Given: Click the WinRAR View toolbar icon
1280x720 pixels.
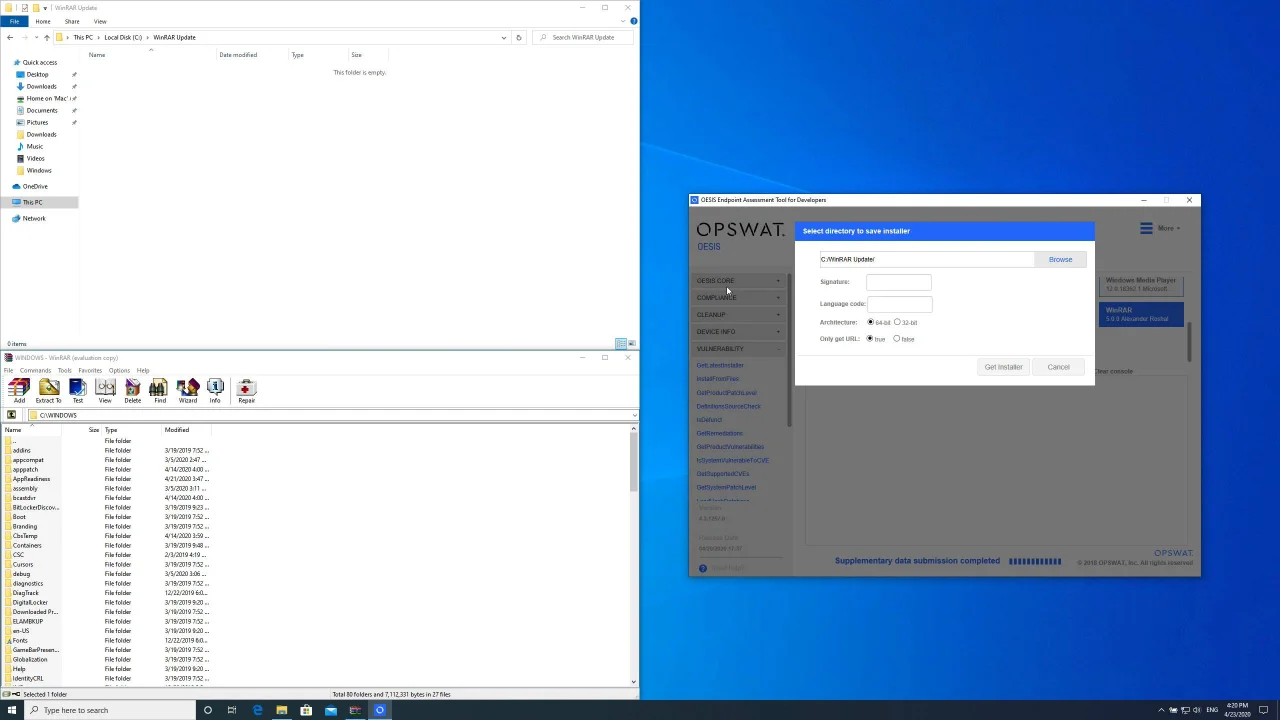Looking at the screenshot, I should pos(105,391).
